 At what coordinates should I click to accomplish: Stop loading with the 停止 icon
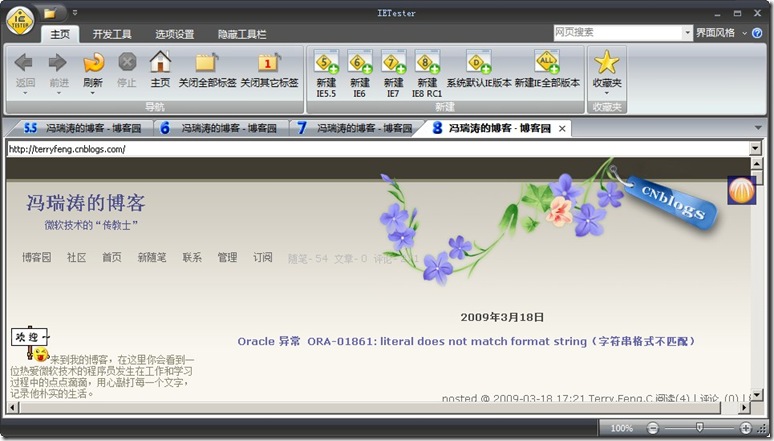coord(127,69)
